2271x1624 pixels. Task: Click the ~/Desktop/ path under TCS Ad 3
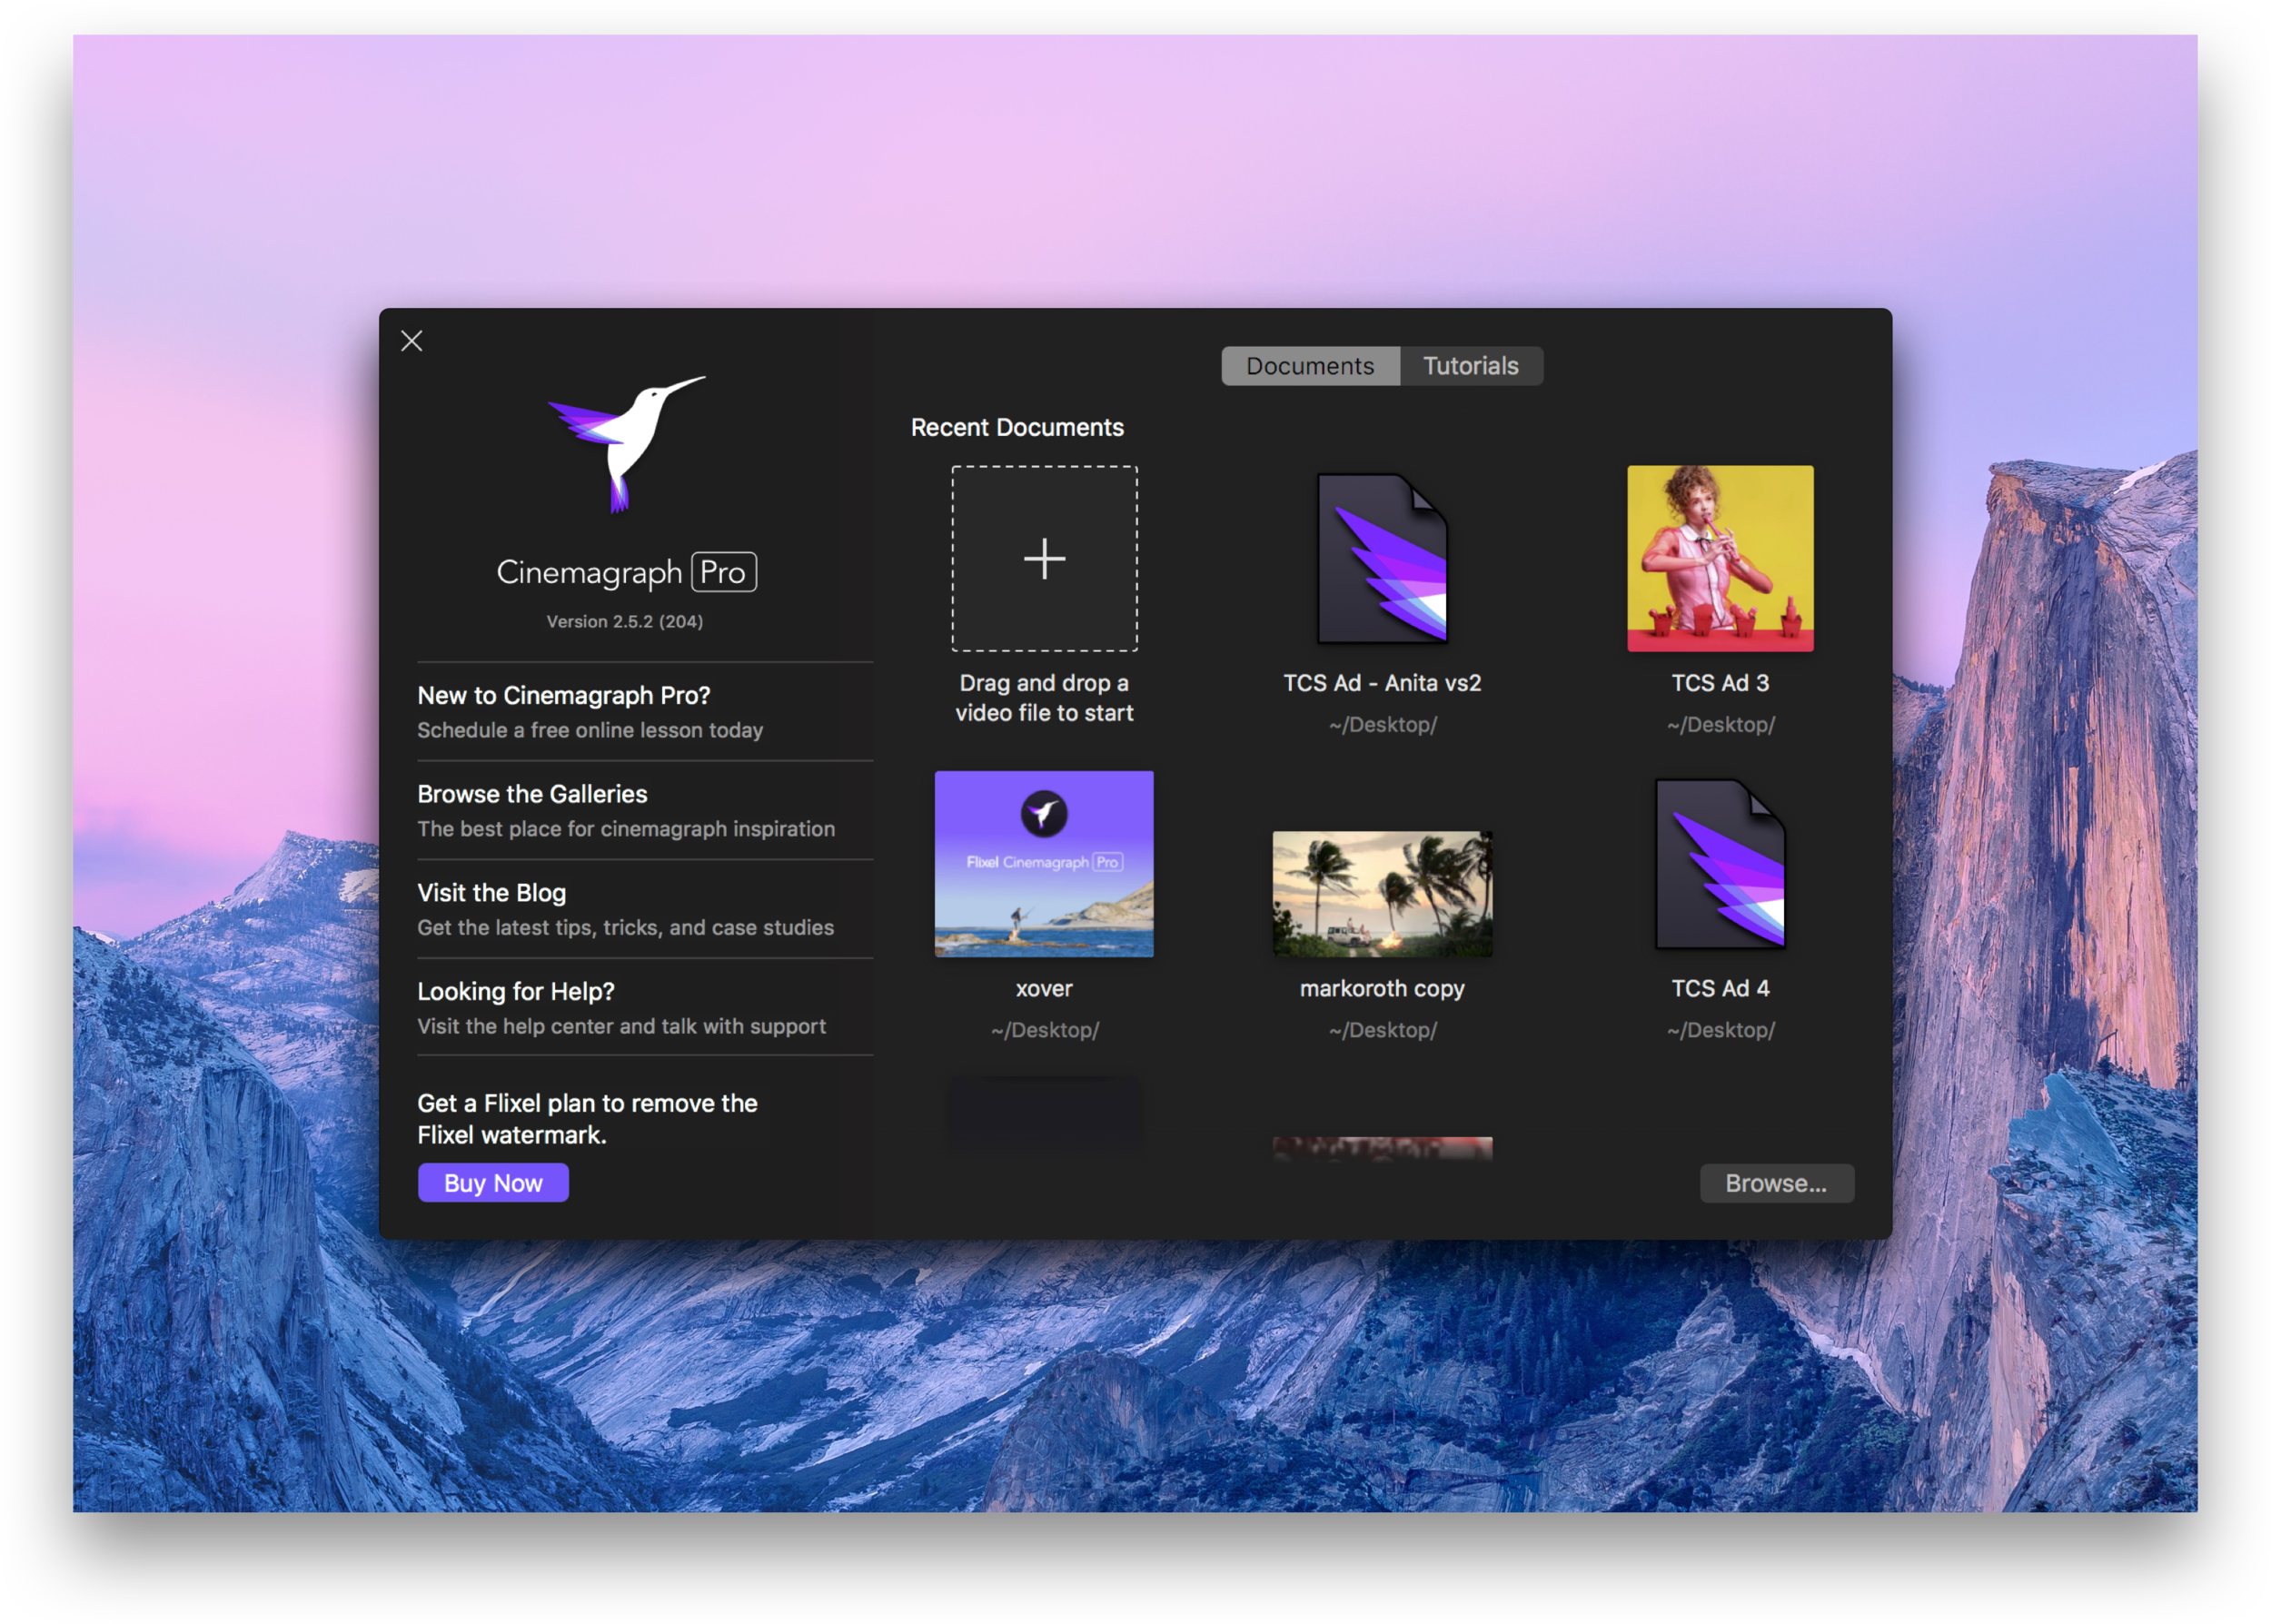[1720, 725]
